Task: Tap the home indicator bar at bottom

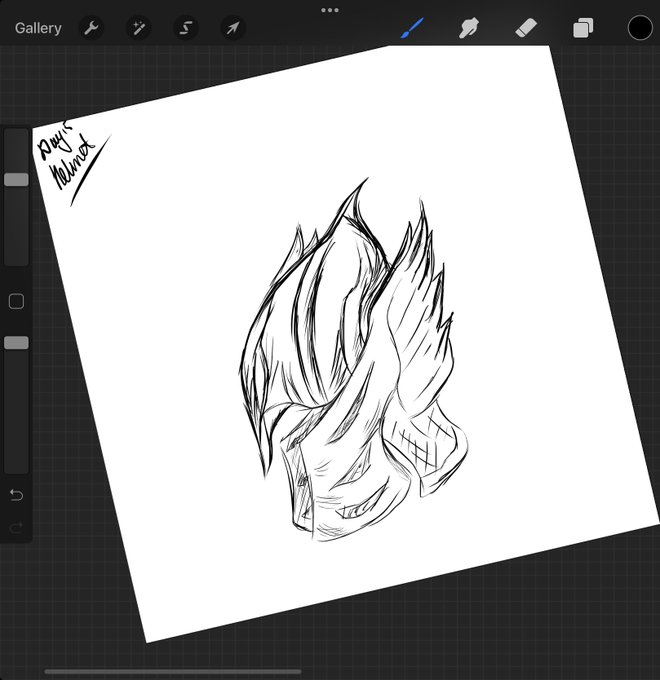Action: click(173, 672)
